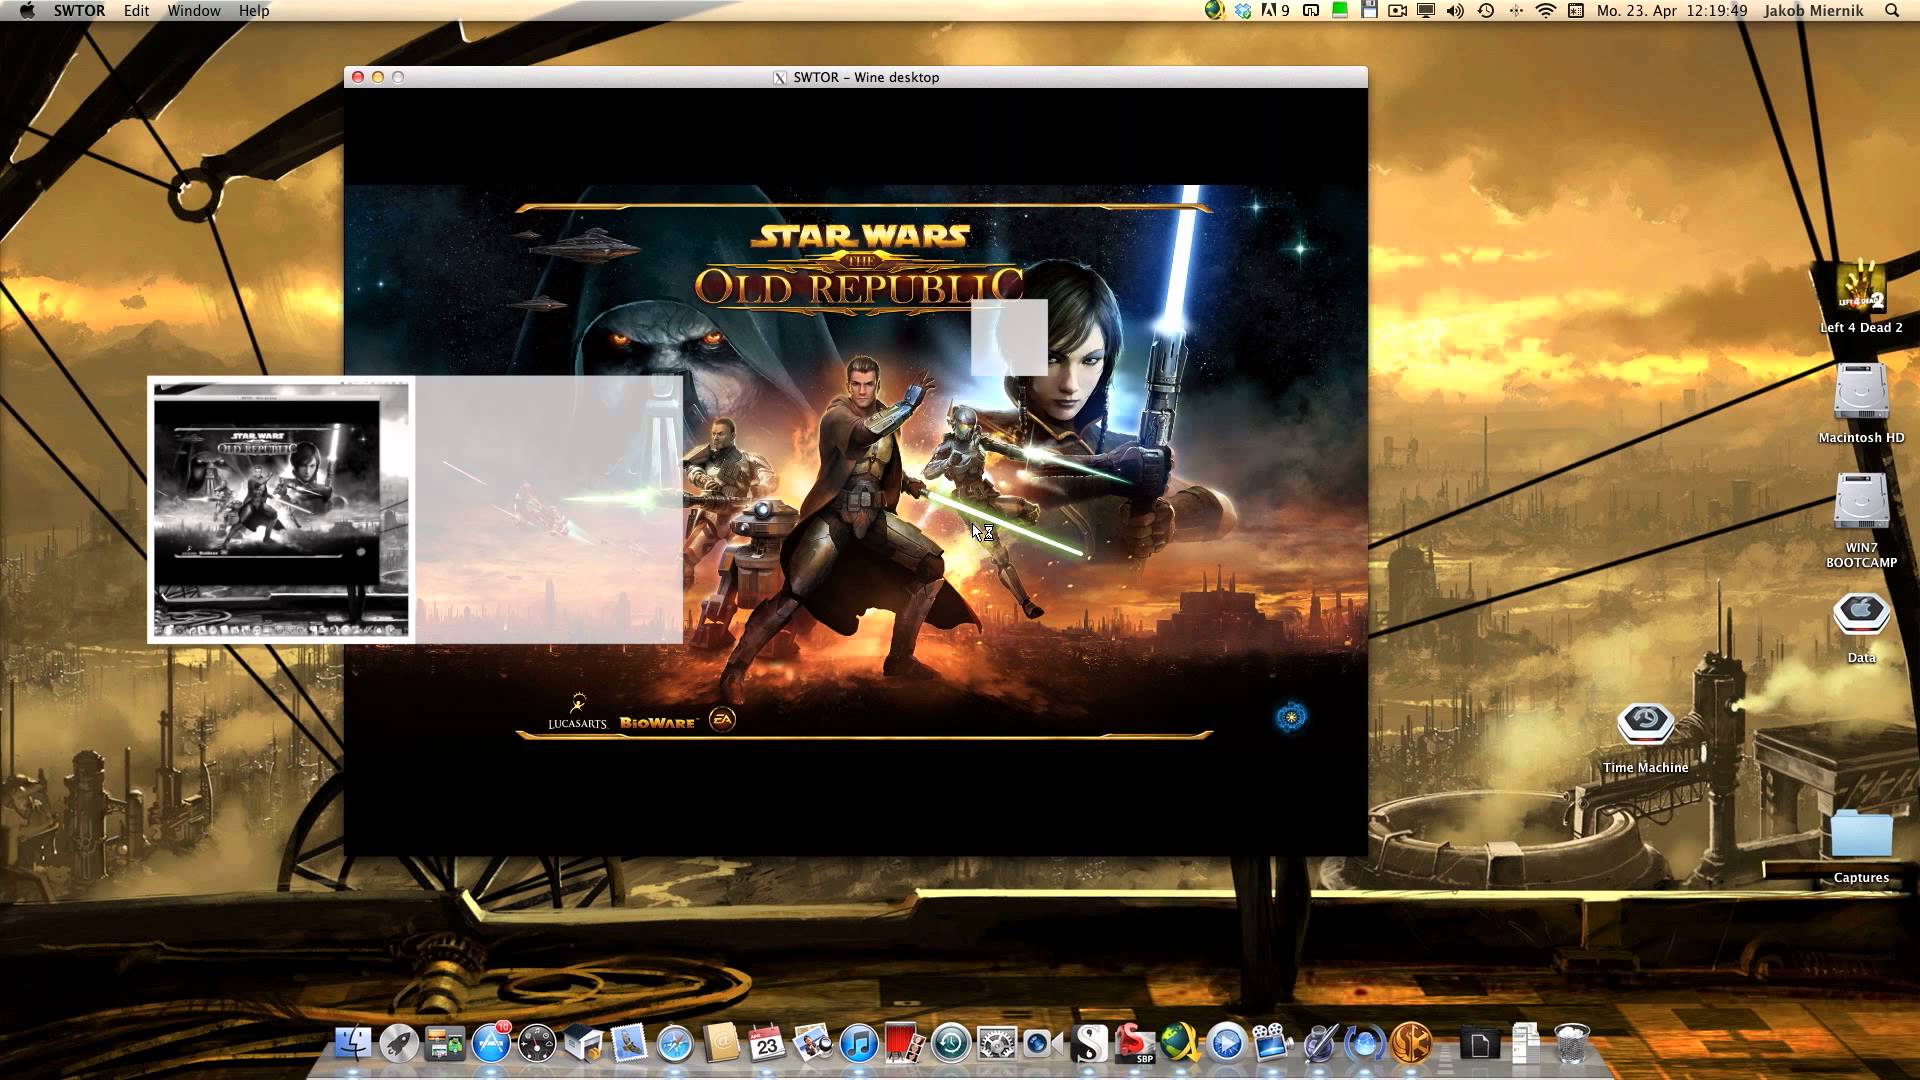This screenshot has width=1920, height=1080.
Task: Click the Adobe updates menu bar icon
Action: click(x=1275, y=11)
